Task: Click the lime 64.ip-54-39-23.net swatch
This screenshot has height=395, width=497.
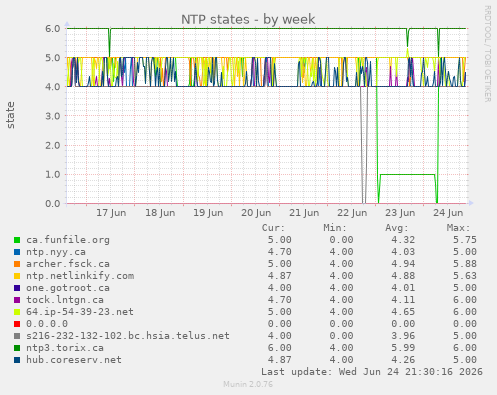Action: pos(17,312)
